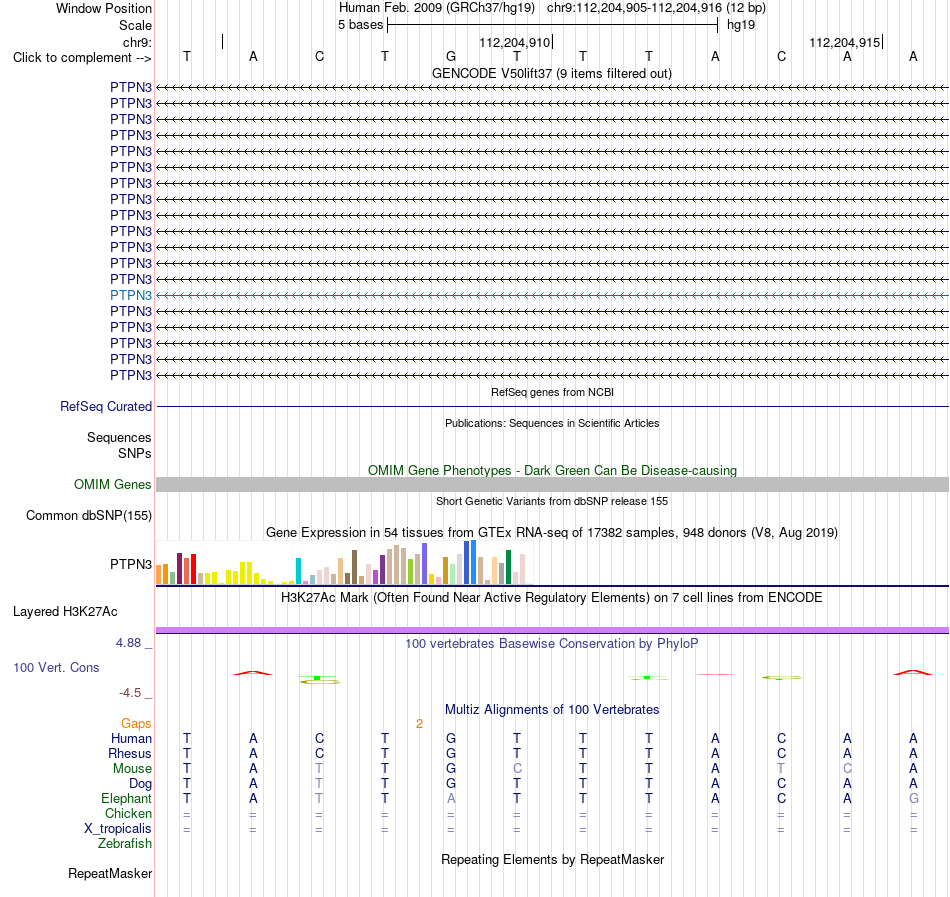Click the '100 Vert. Cons' track label
Image resolution: width=950 pixels, height=897 pixels.
pyautogui.click(x=56, y=667)
